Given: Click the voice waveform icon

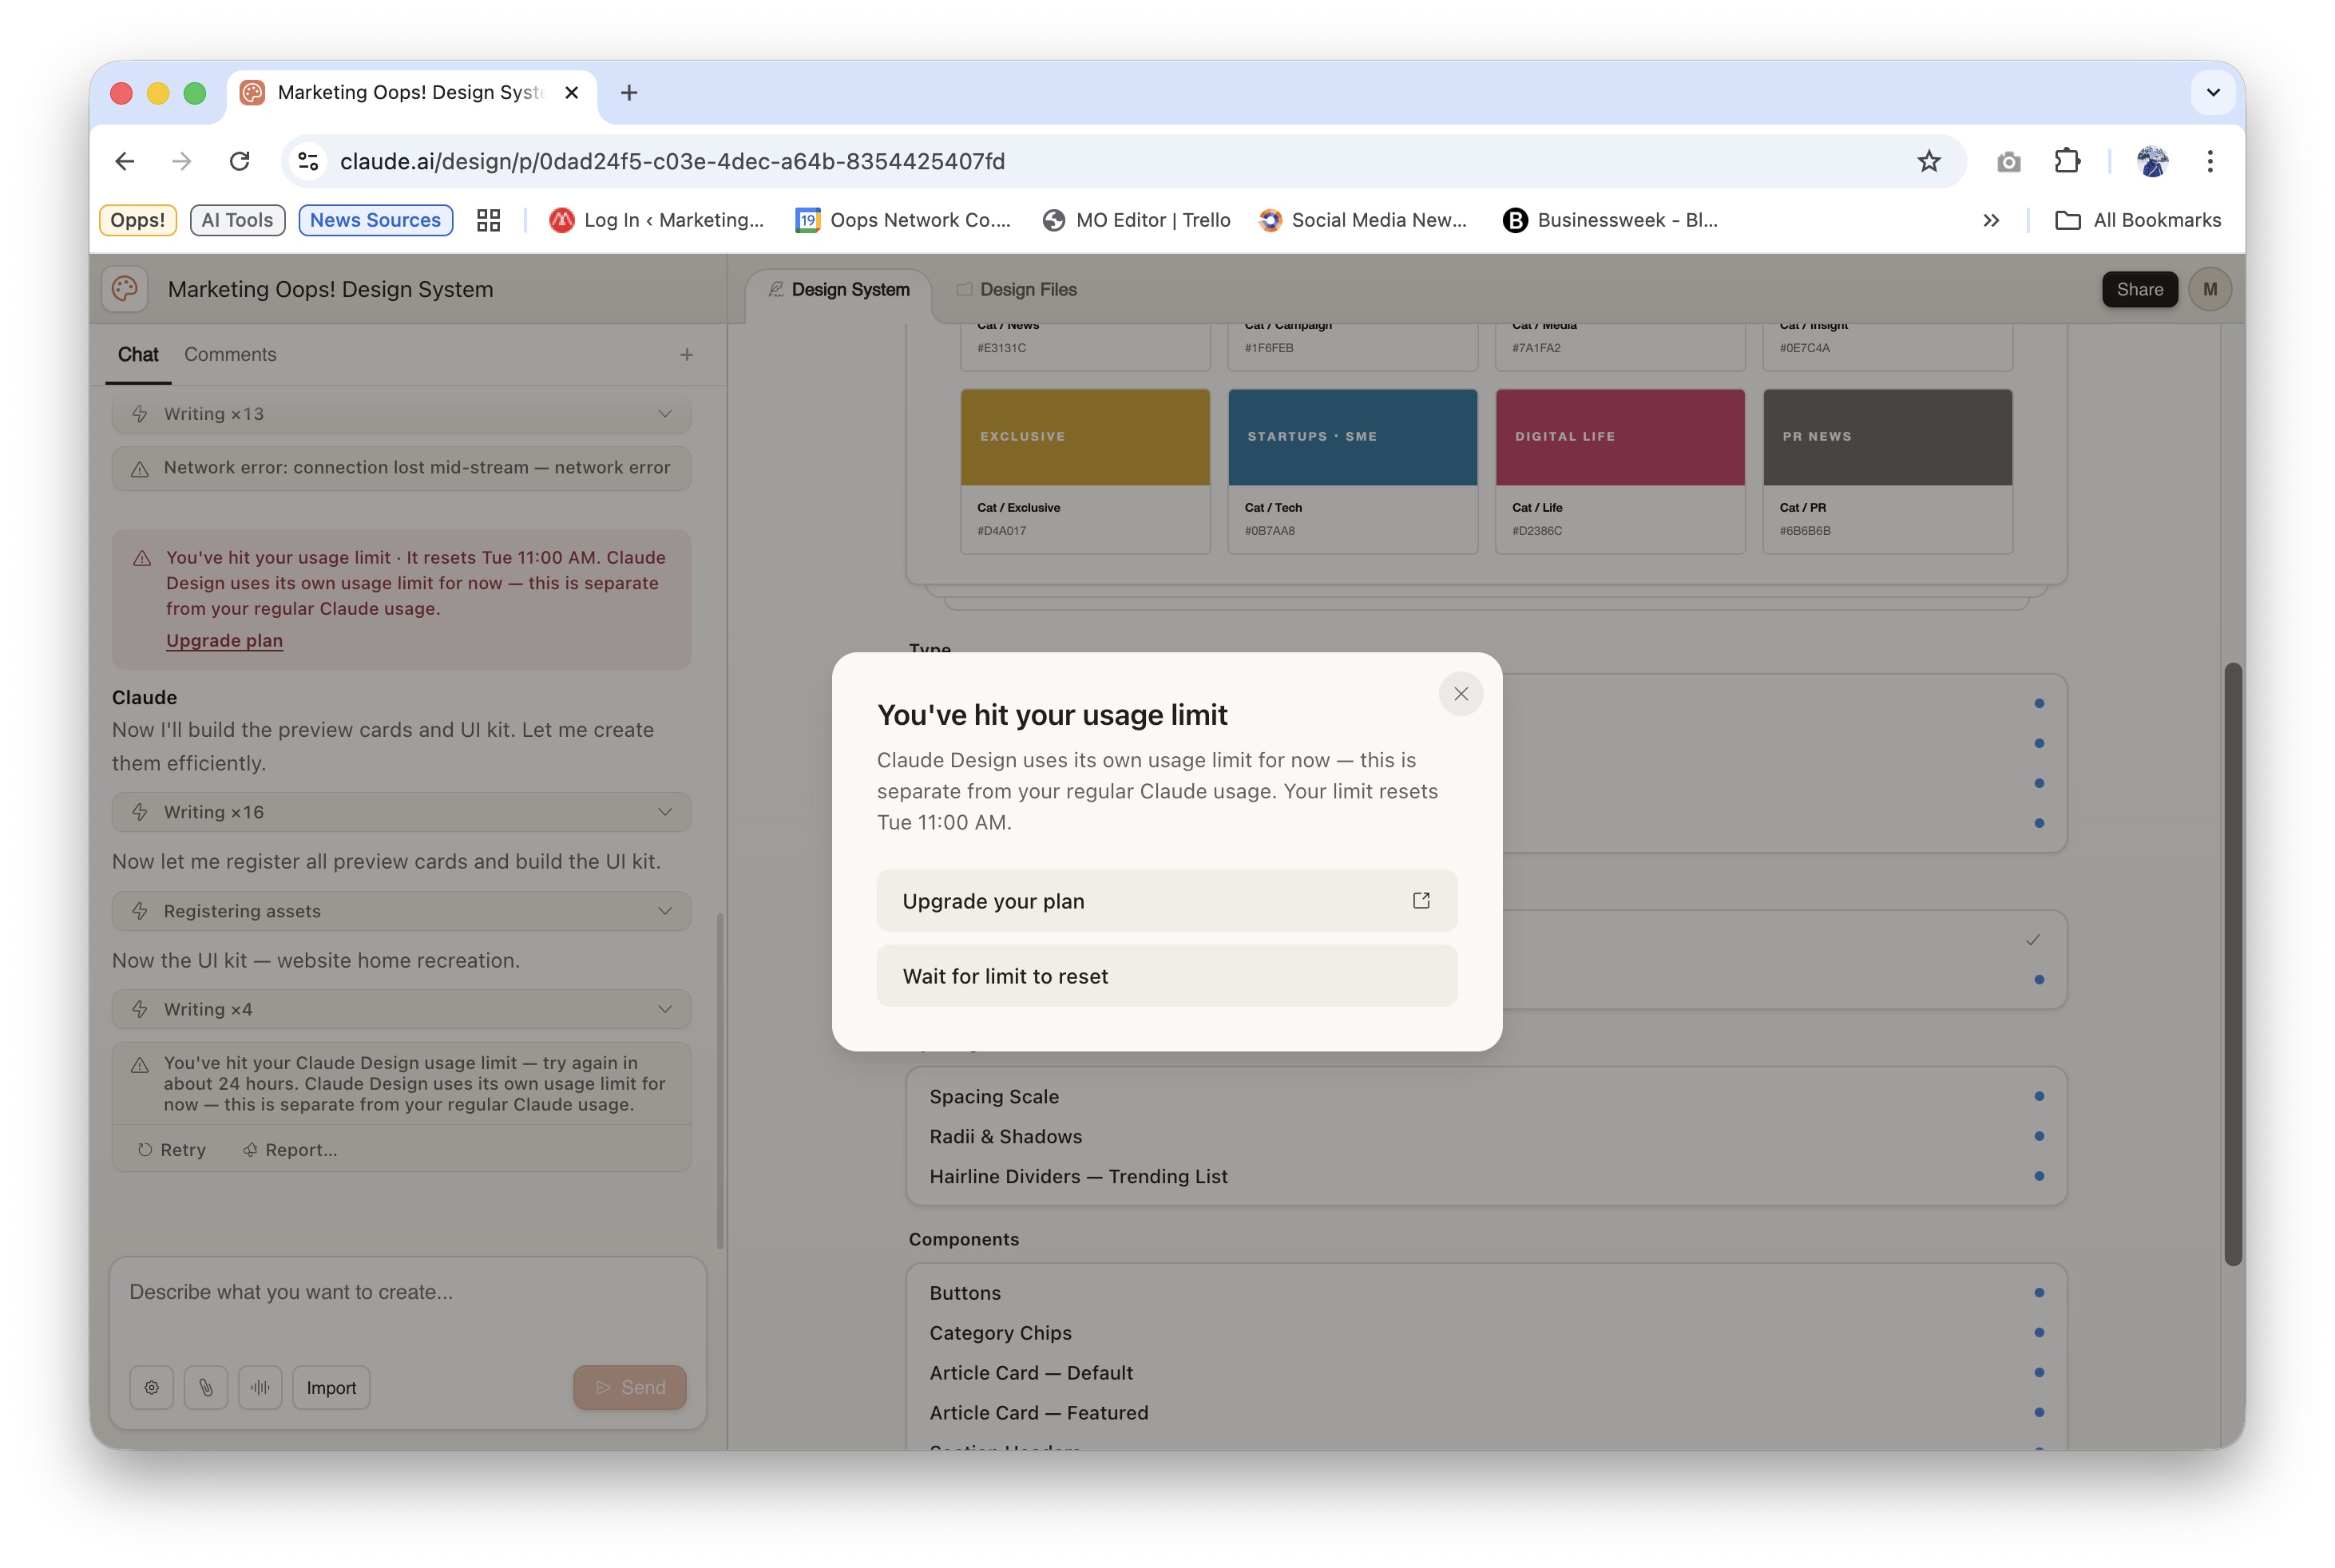Looking at the screenshot, I should point(260,1387).
